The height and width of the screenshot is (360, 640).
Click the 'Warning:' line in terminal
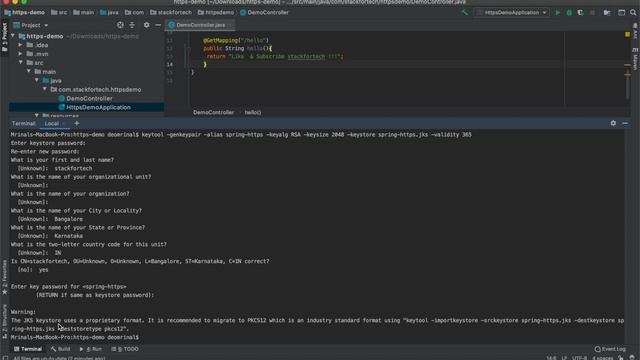(x=23, y=312)
